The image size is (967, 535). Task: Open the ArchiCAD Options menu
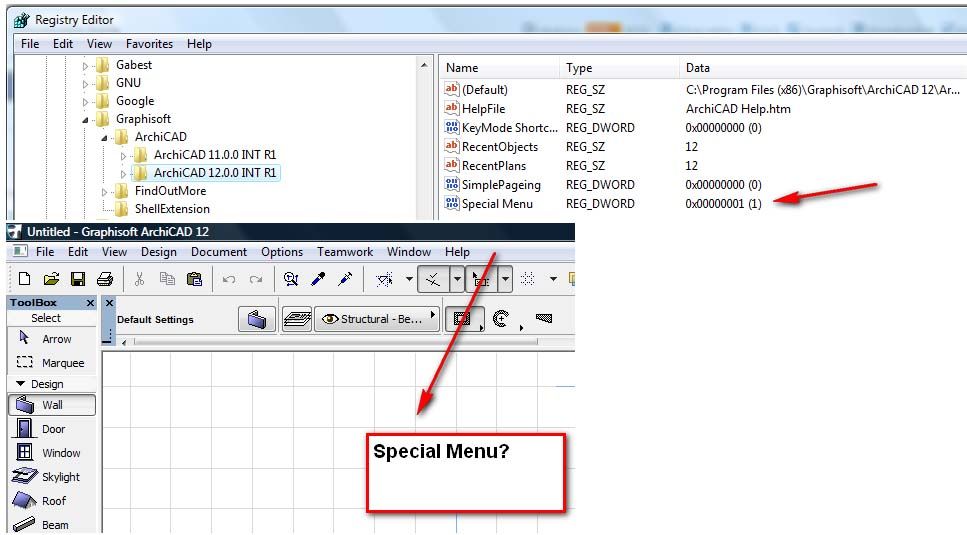coord(282,251)
